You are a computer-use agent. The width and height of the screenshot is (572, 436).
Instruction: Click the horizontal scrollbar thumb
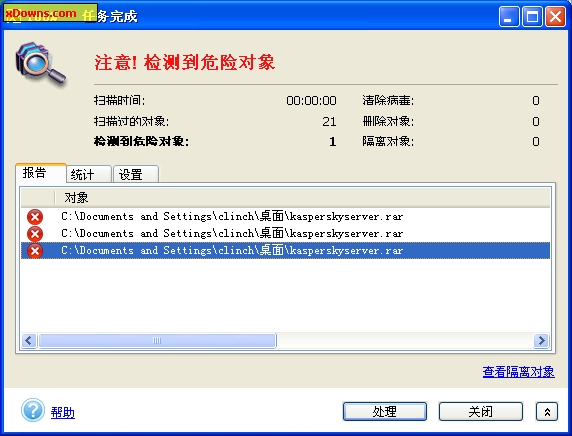click(157, 340)
